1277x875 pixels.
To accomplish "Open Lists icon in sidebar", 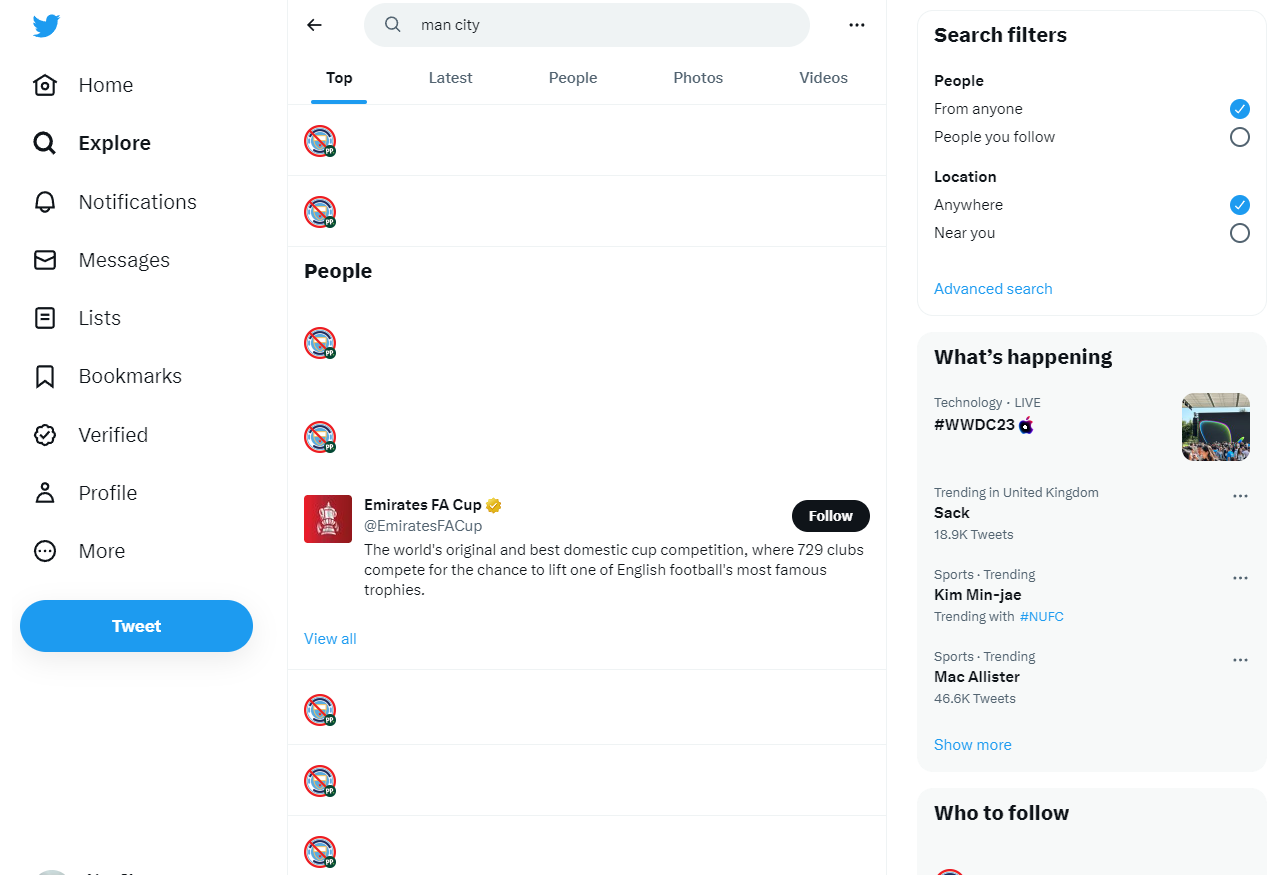I will [x=45, y=318].
